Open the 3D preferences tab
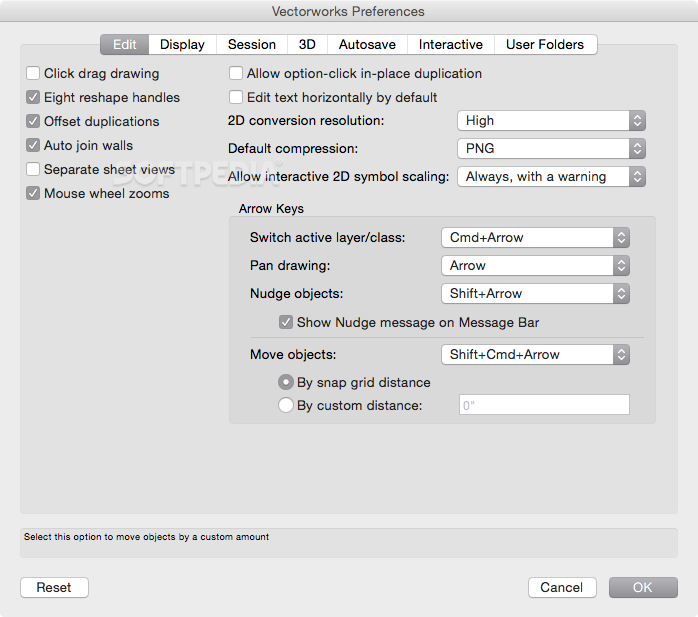 click(307, 45)
